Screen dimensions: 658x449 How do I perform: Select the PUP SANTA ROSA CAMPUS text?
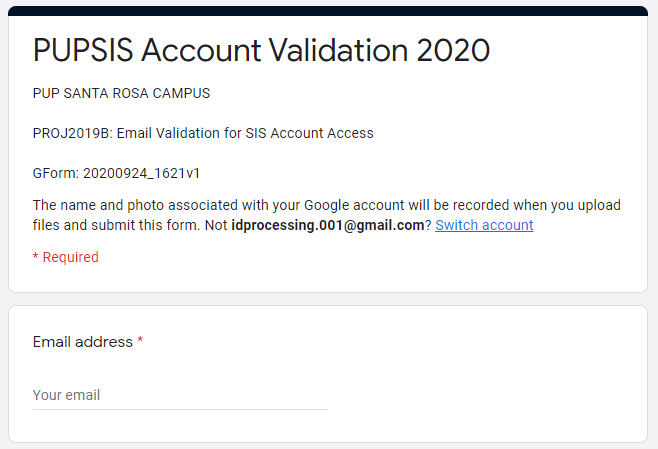click(121, 94)
